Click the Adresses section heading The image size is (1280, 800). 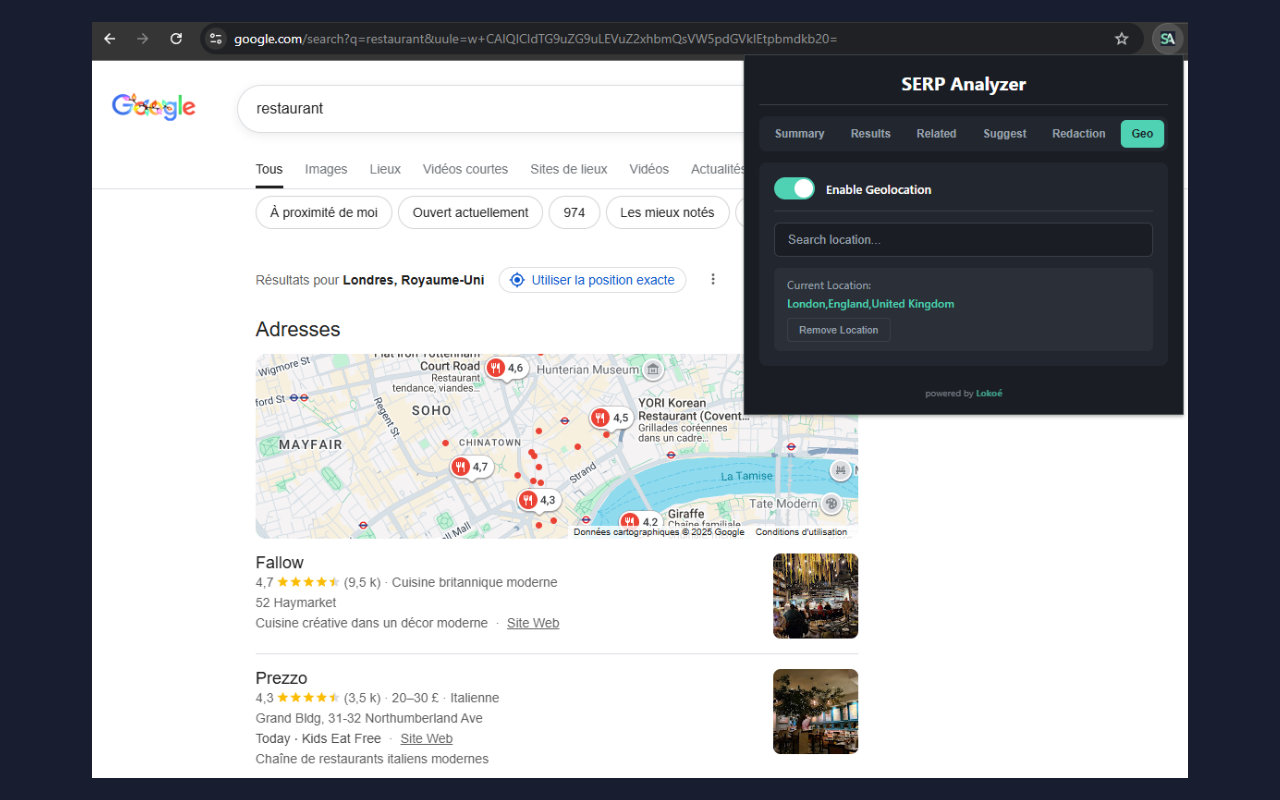click(x=298, y=329)
